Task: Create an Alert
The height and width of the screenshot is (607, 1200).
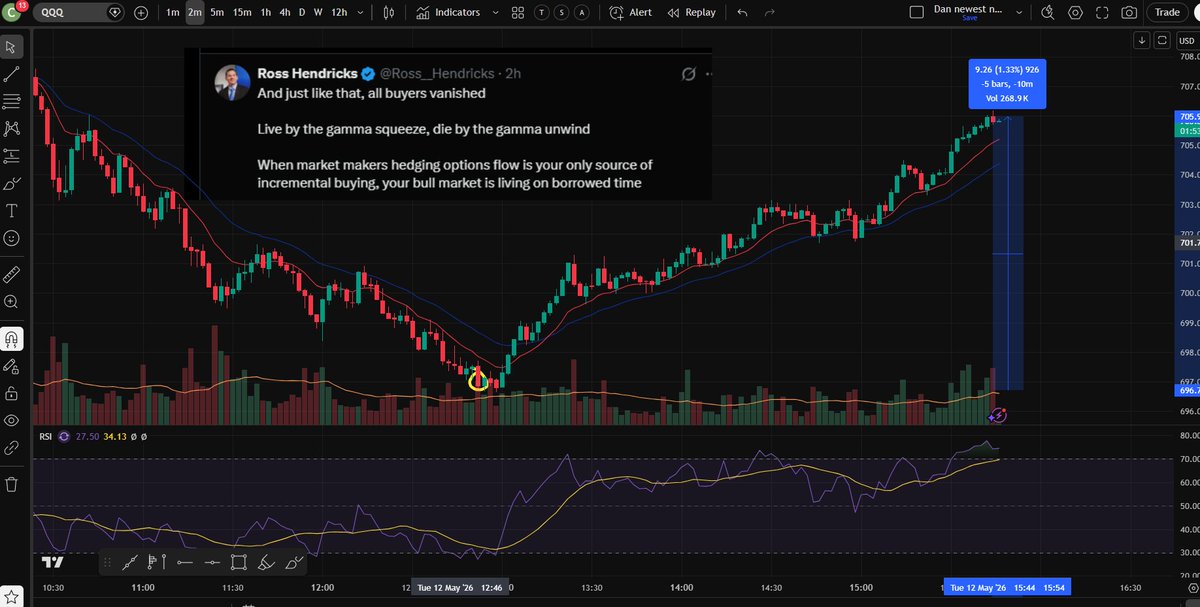Action: click(630, 12)
